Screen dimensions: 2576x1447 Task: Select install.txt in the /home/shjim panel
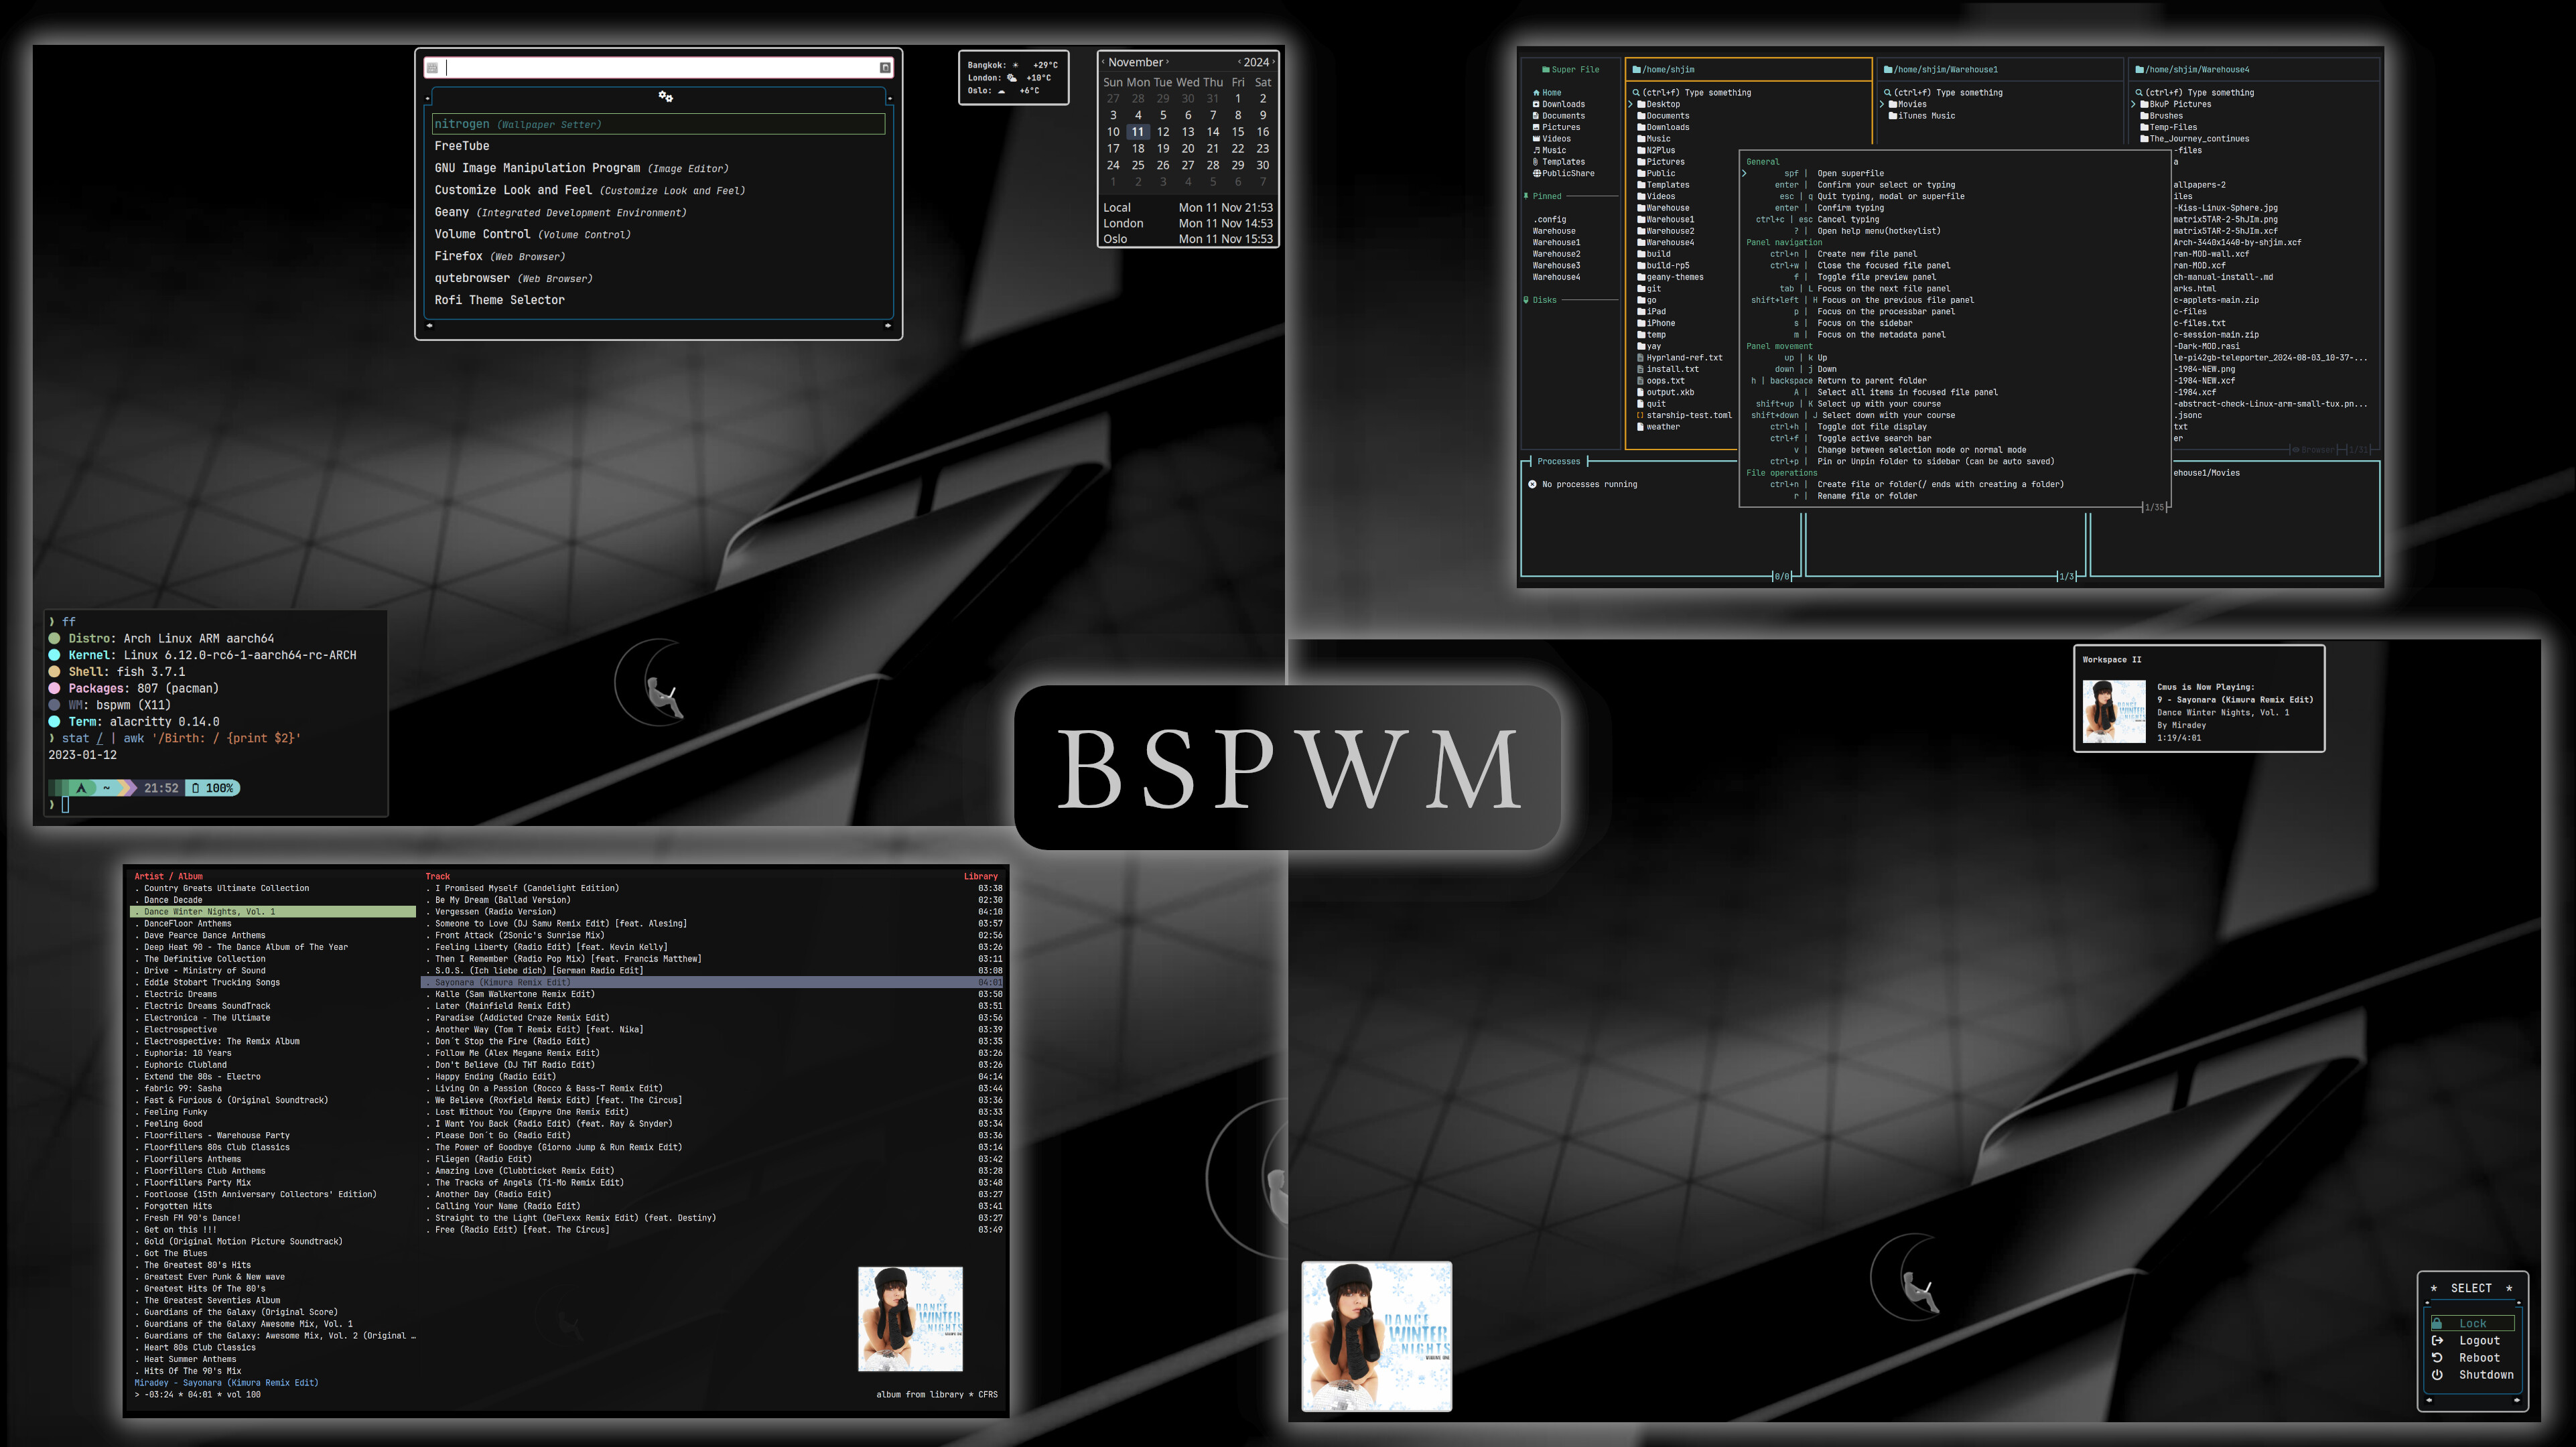[1667, 369]
